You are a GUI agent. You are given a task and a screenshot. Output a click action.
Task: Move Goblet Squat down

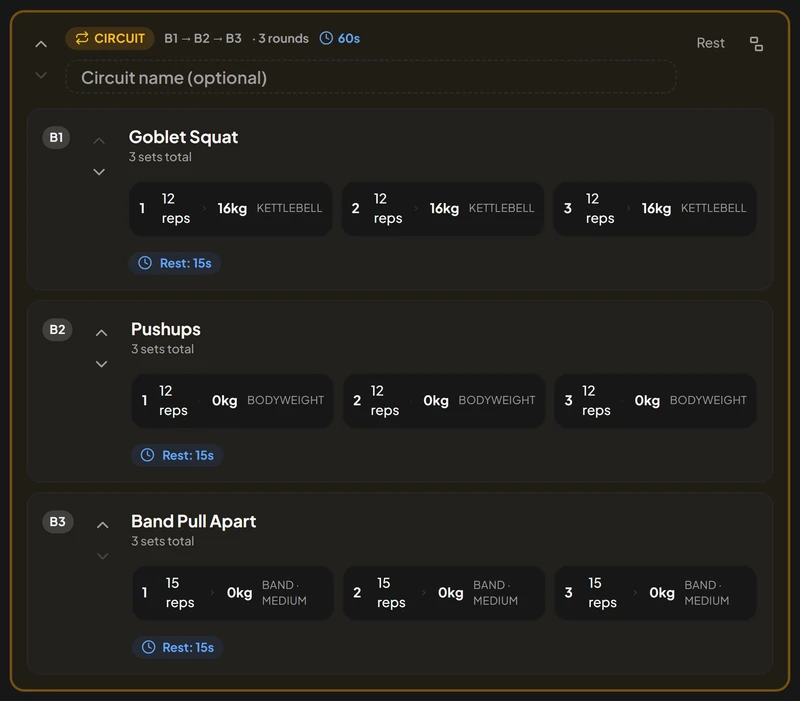99,172
